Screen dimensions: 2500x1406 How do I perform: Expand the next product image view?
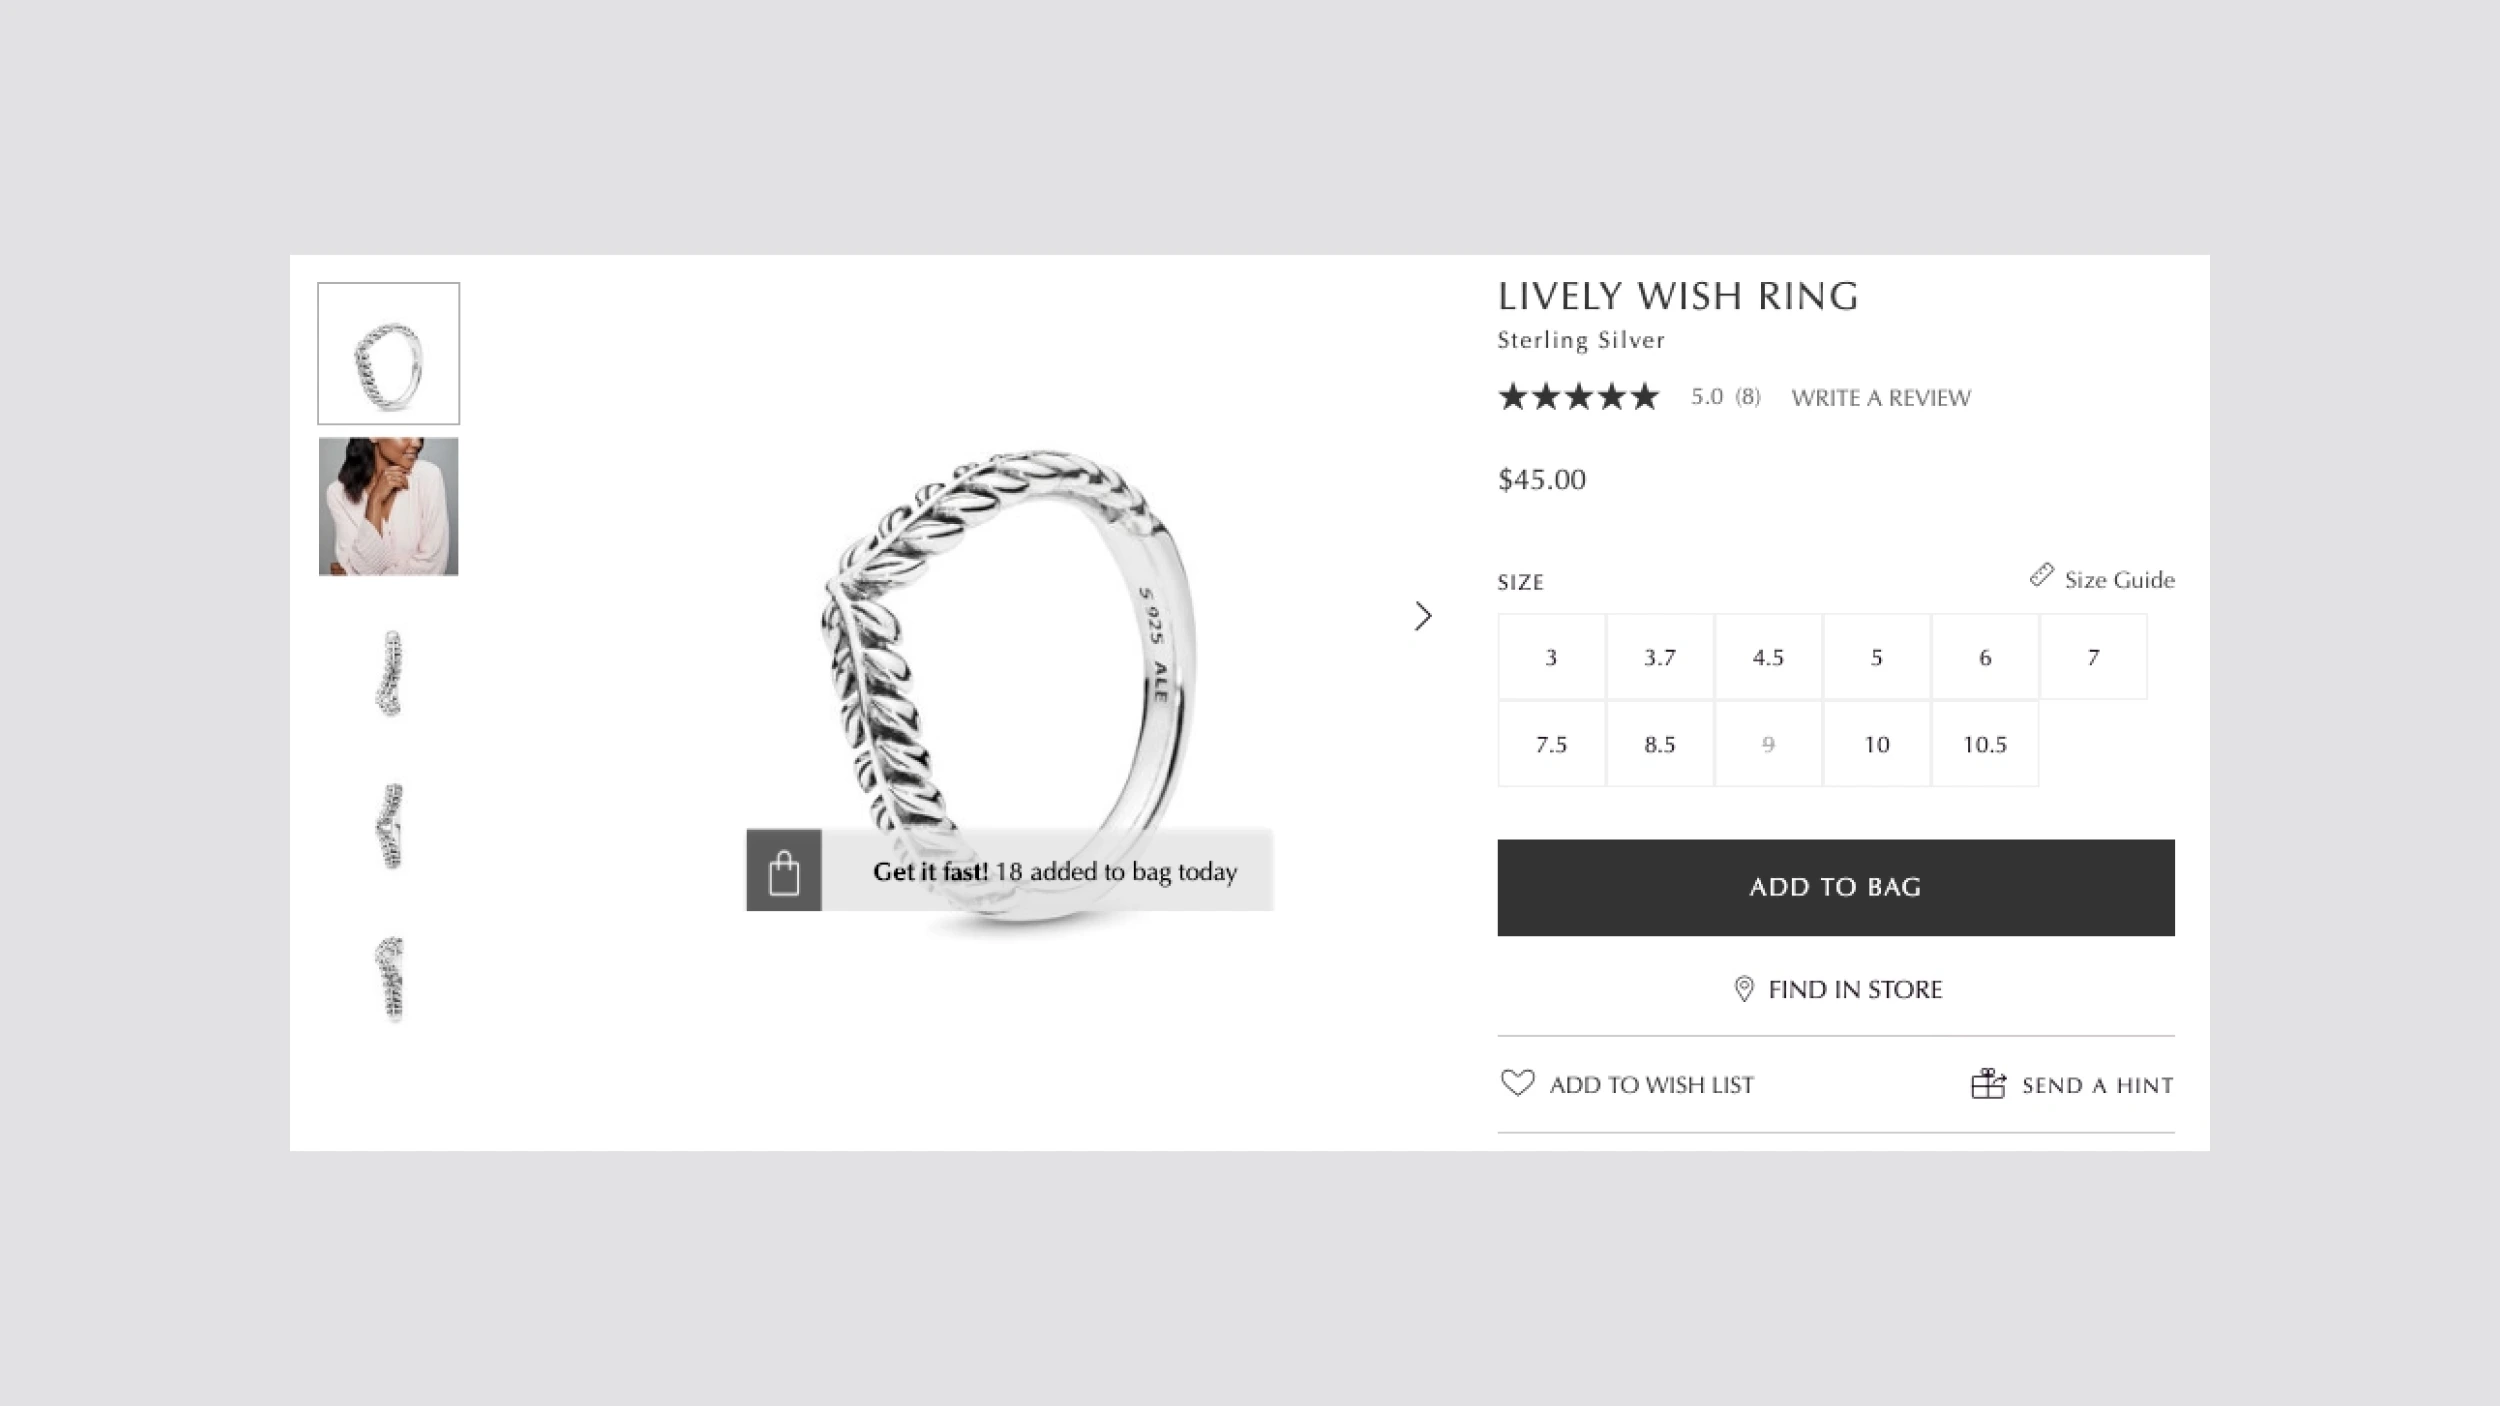[1423, 615]
